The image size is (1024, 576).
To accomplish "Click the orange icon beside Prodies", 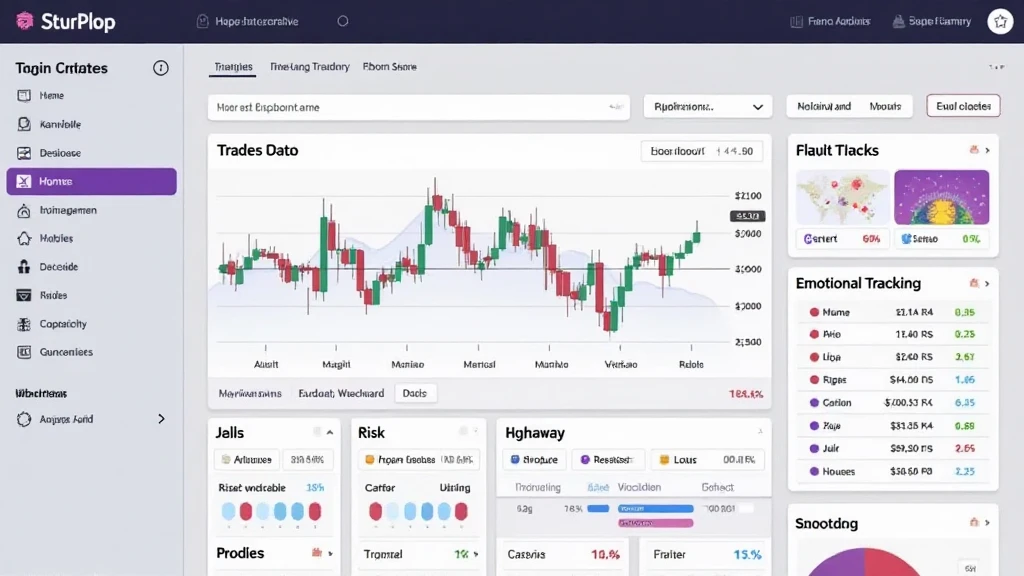I will [x=317, y=553].
